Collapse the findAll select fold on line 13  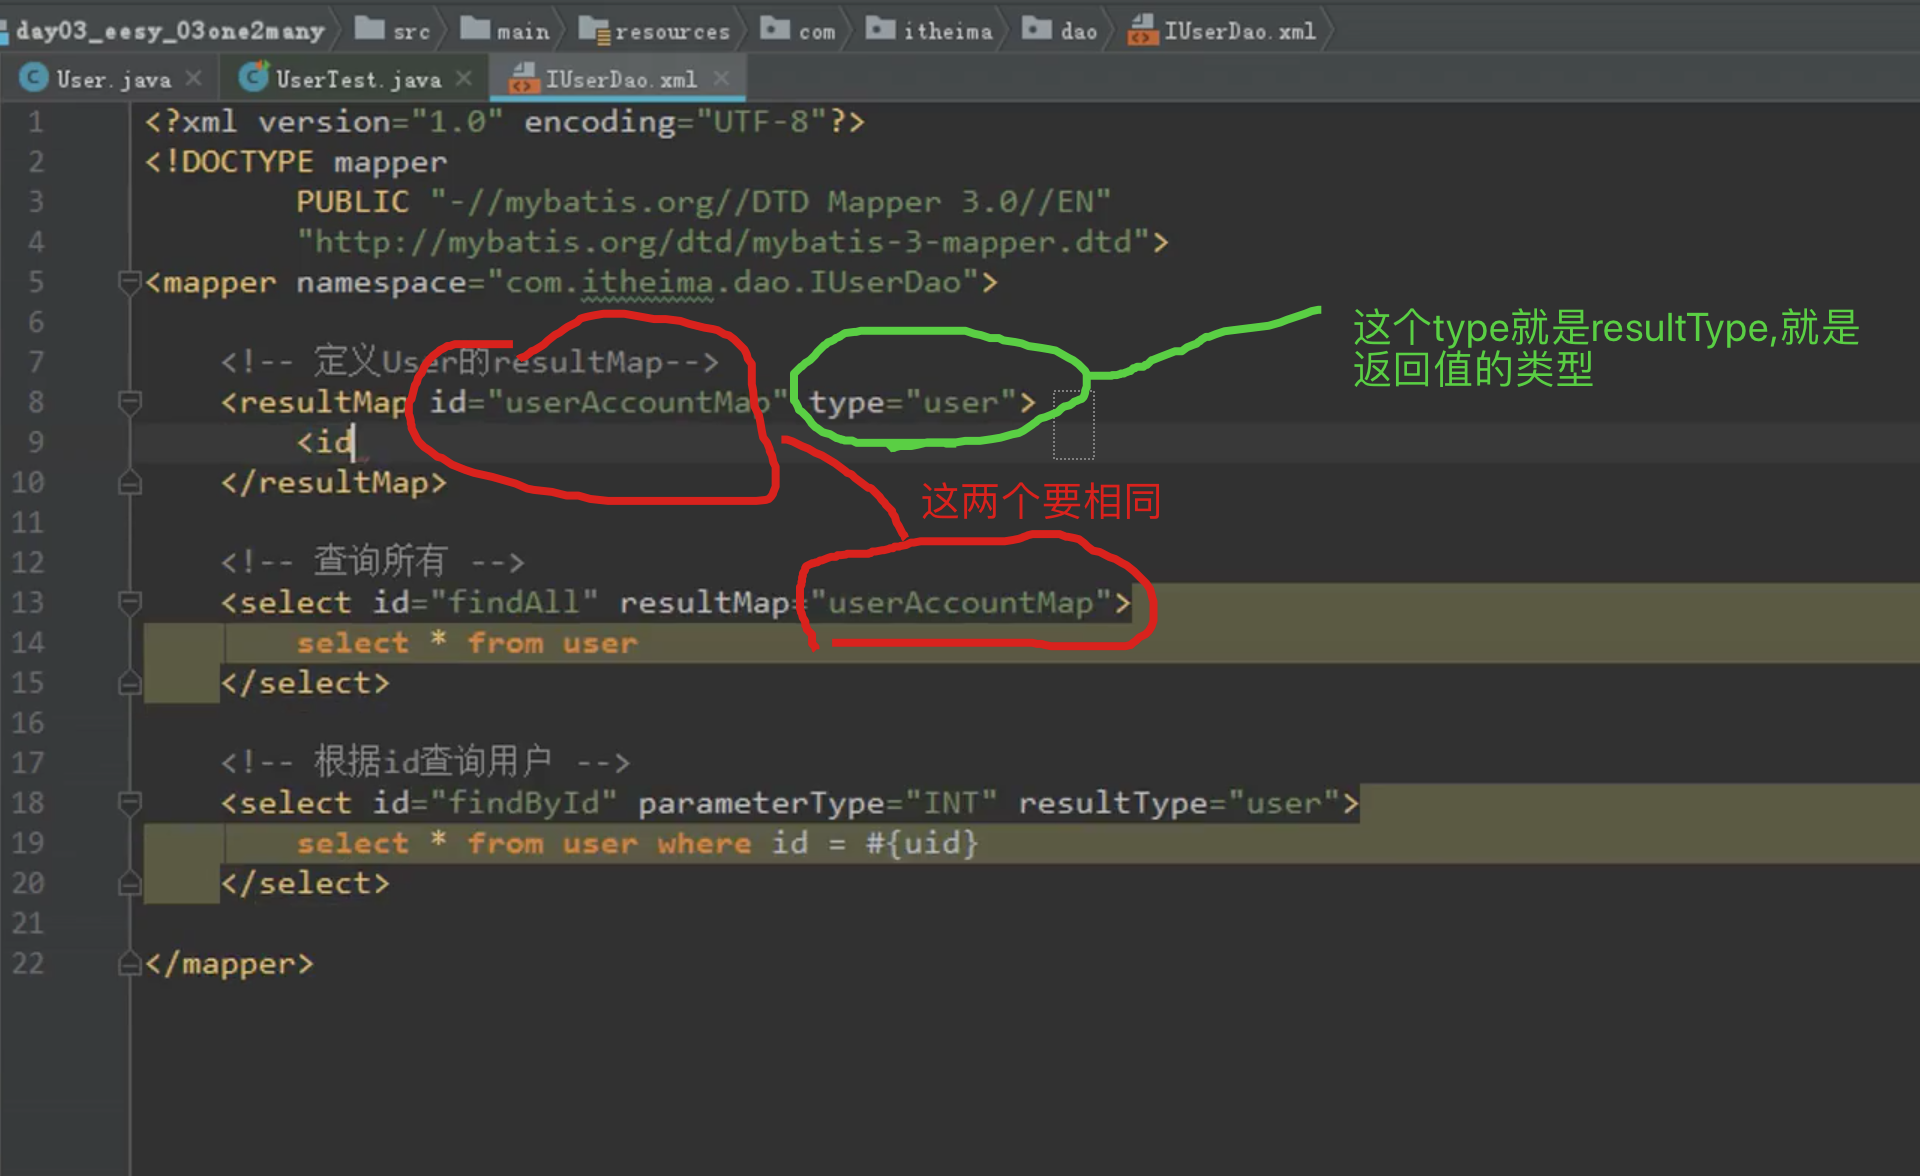(x=129, y=603)
